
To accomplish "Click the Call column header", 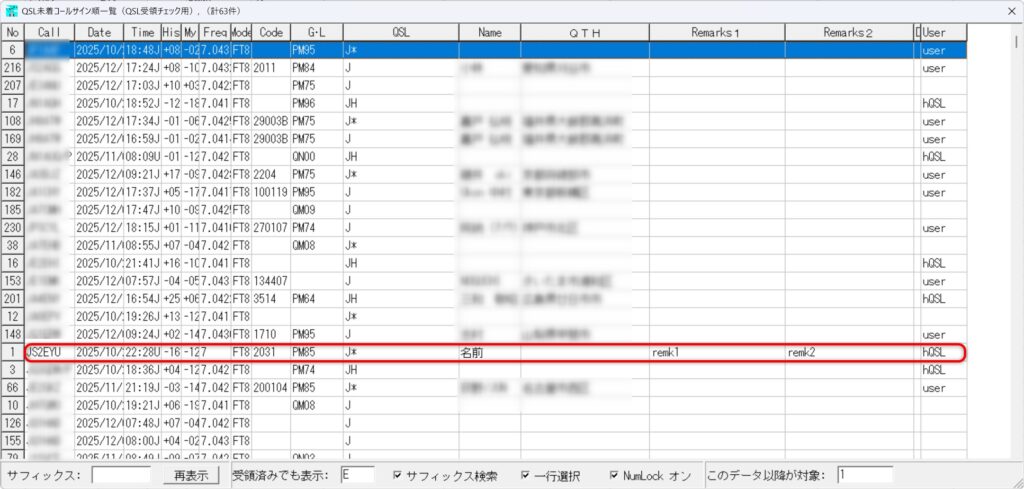I will pyautogui.click(x=50, y=33).
